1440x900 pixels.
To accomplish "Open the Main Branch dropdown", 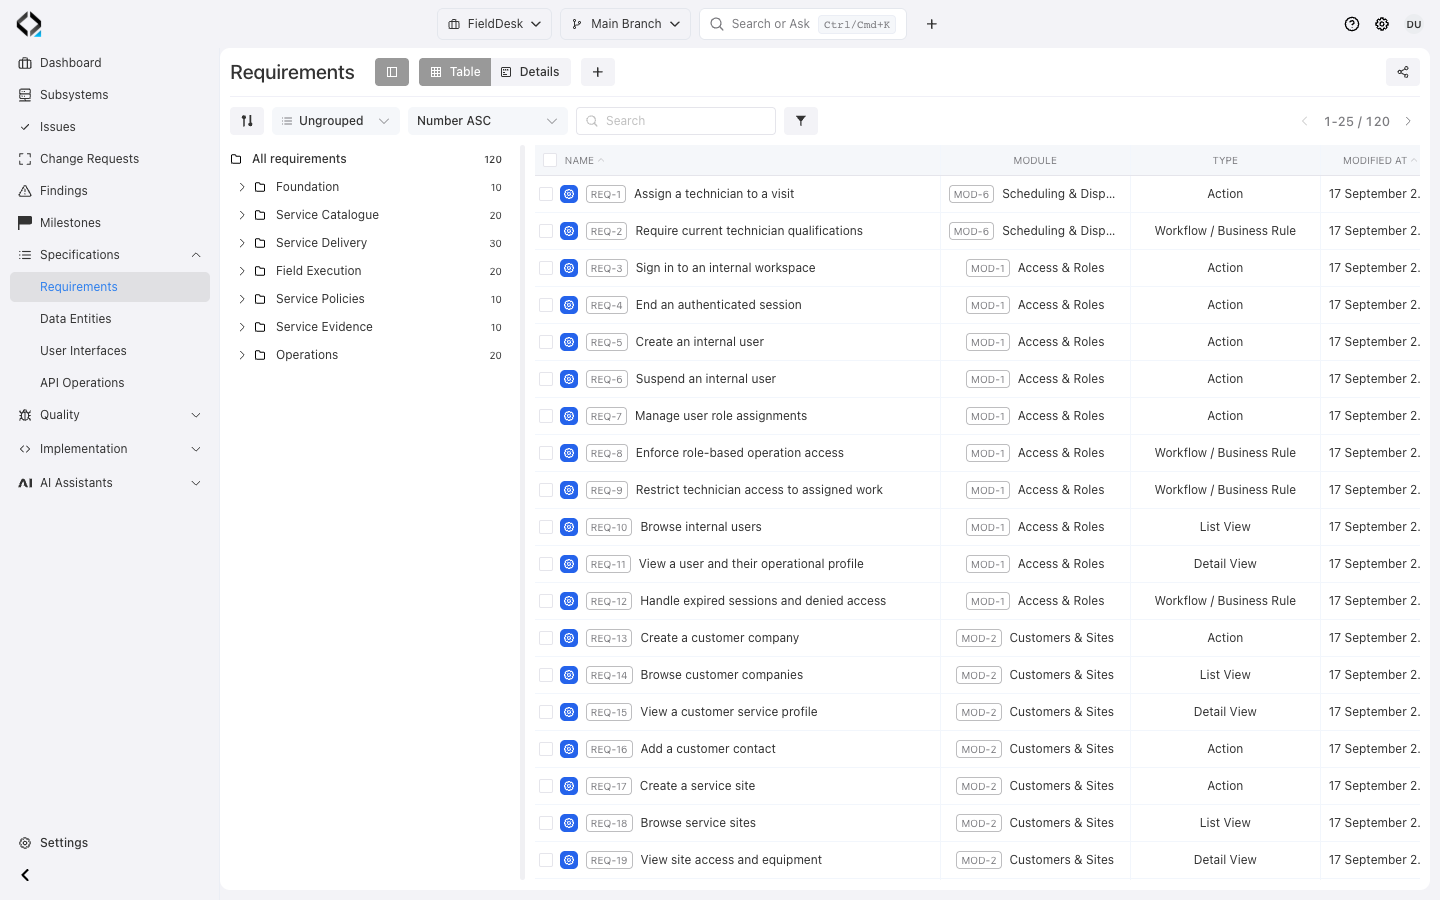I will 626,24.
